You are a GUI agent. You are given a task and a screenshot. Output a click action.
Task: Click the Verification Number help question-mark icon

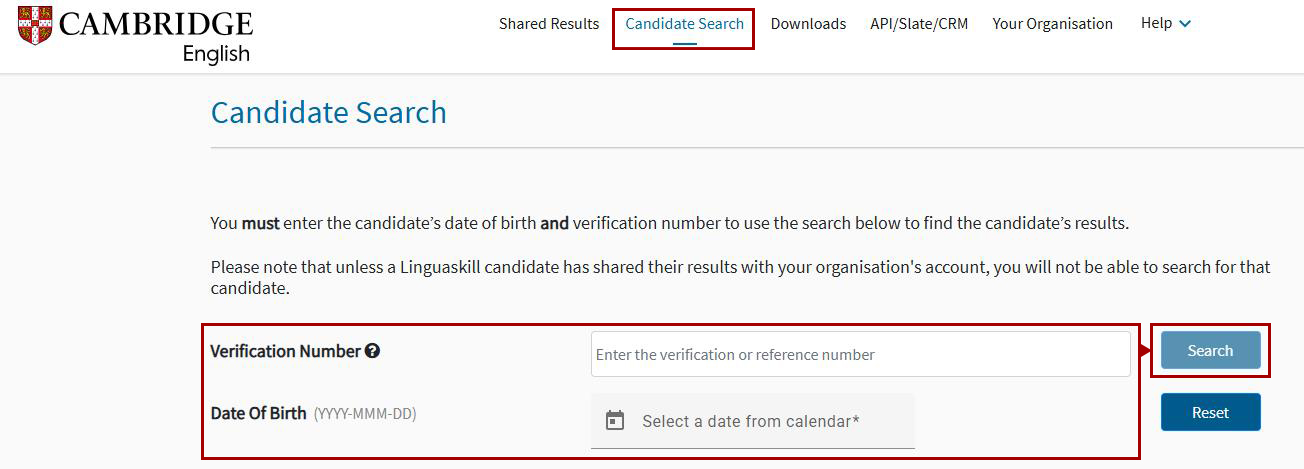tap(372, 351)
